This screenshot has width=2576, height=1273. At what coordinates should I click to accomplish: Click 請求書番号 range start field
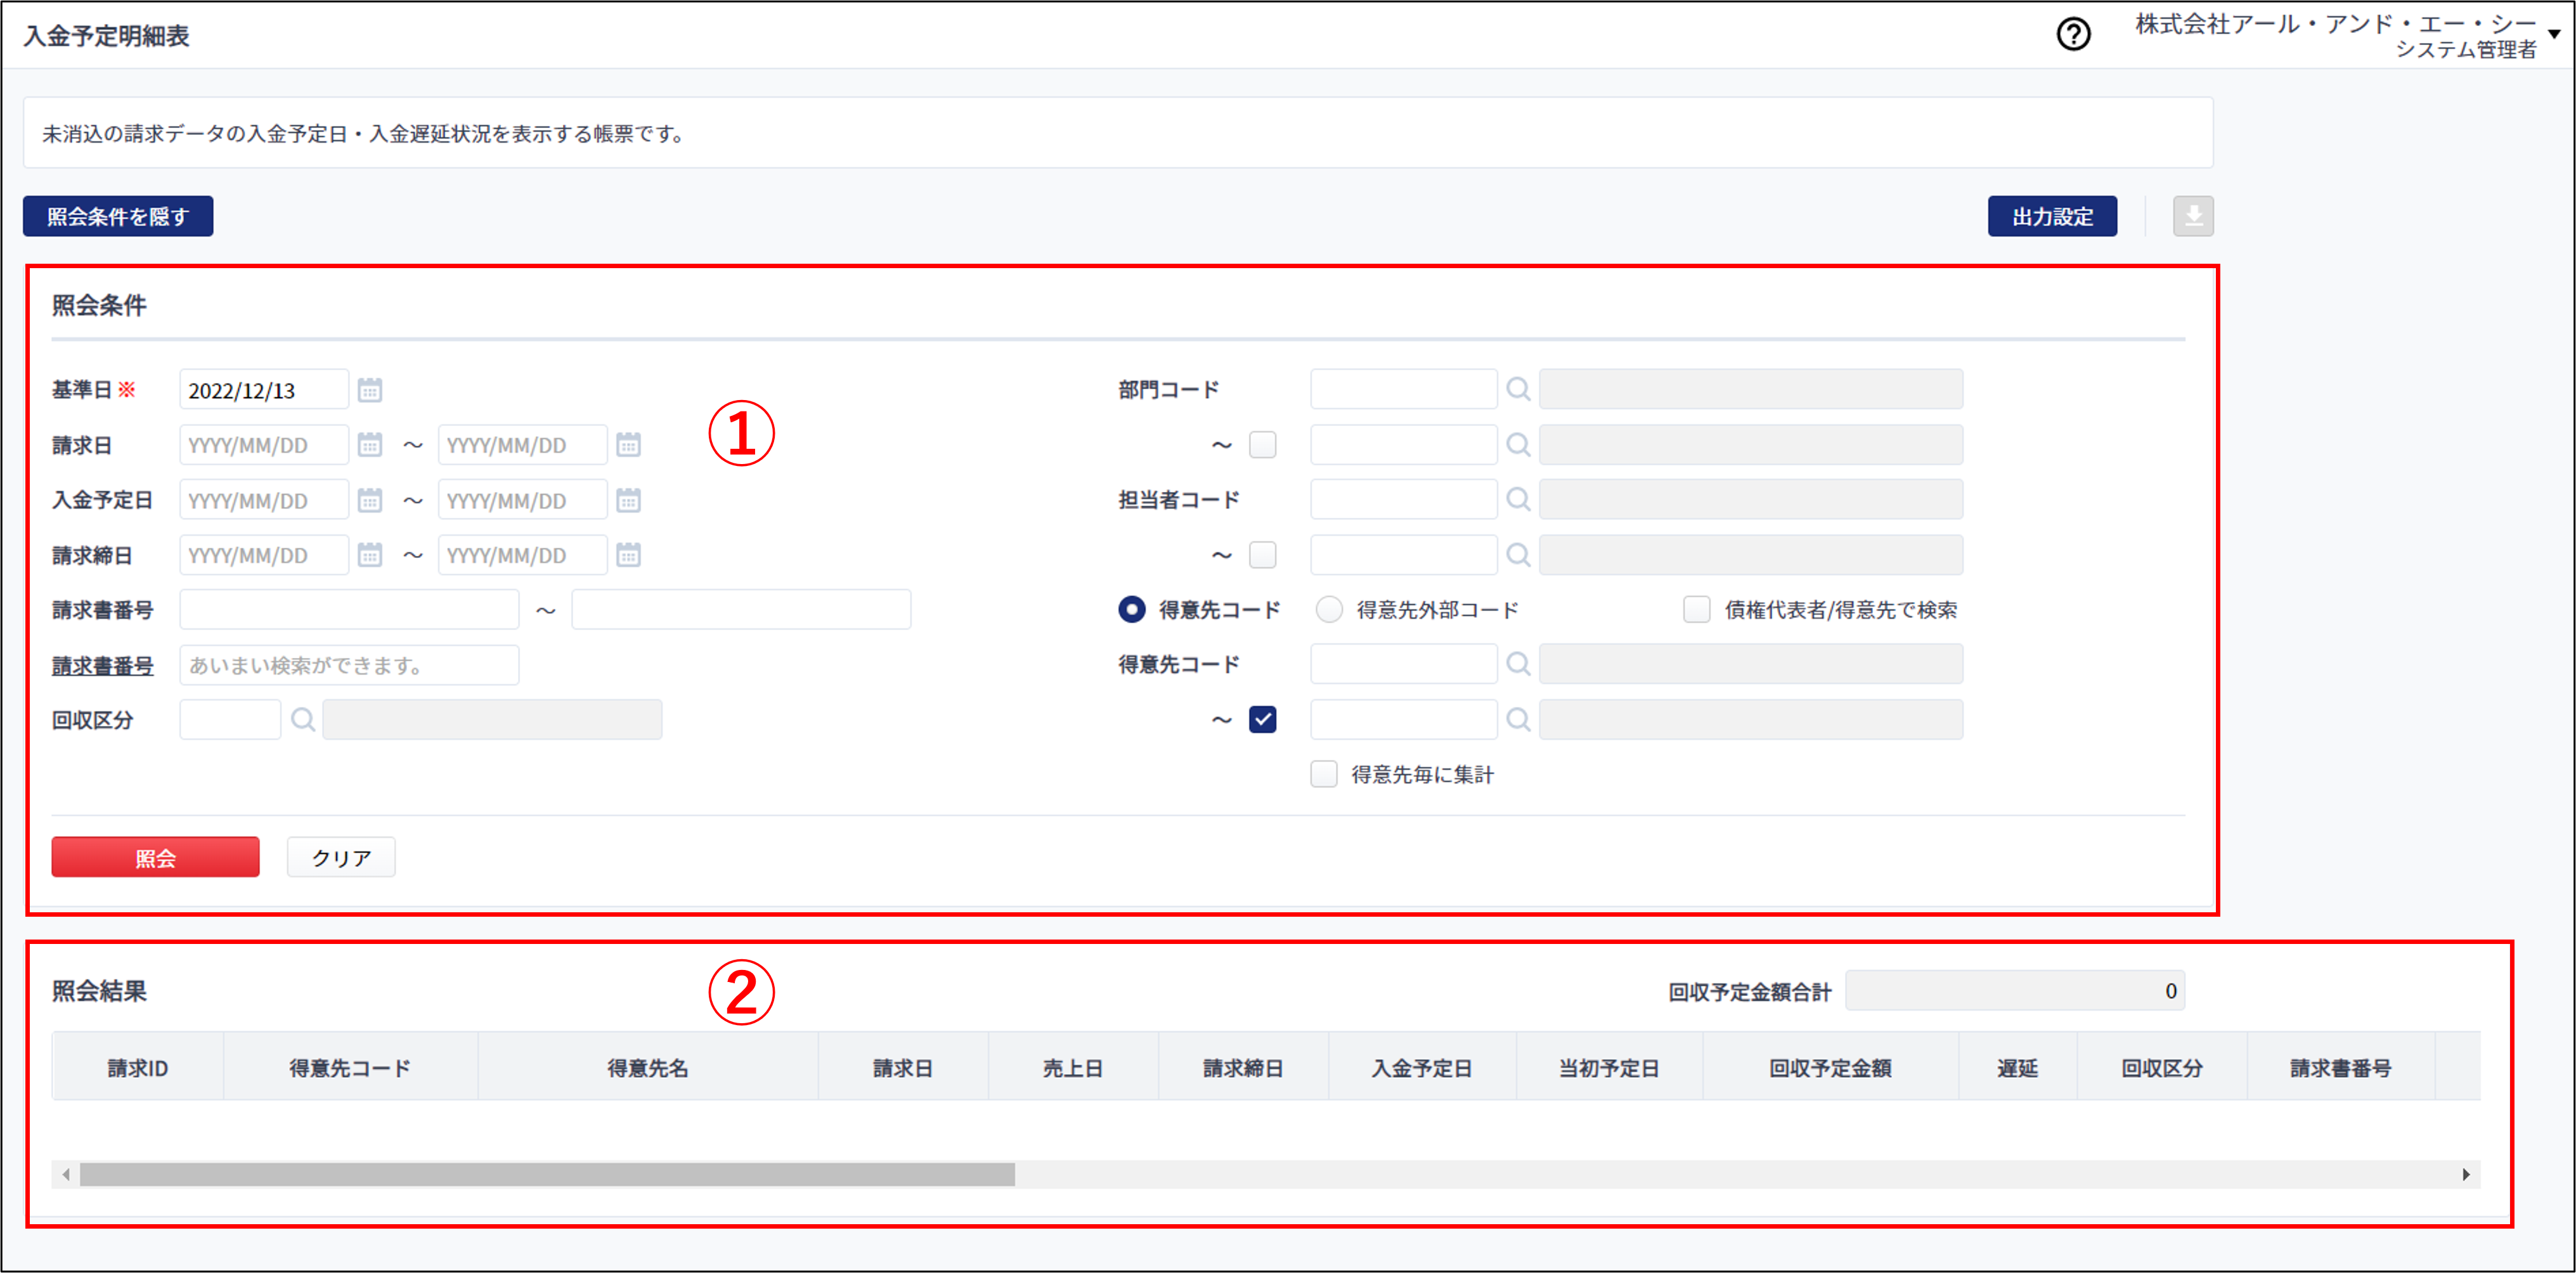coord(349,609)
